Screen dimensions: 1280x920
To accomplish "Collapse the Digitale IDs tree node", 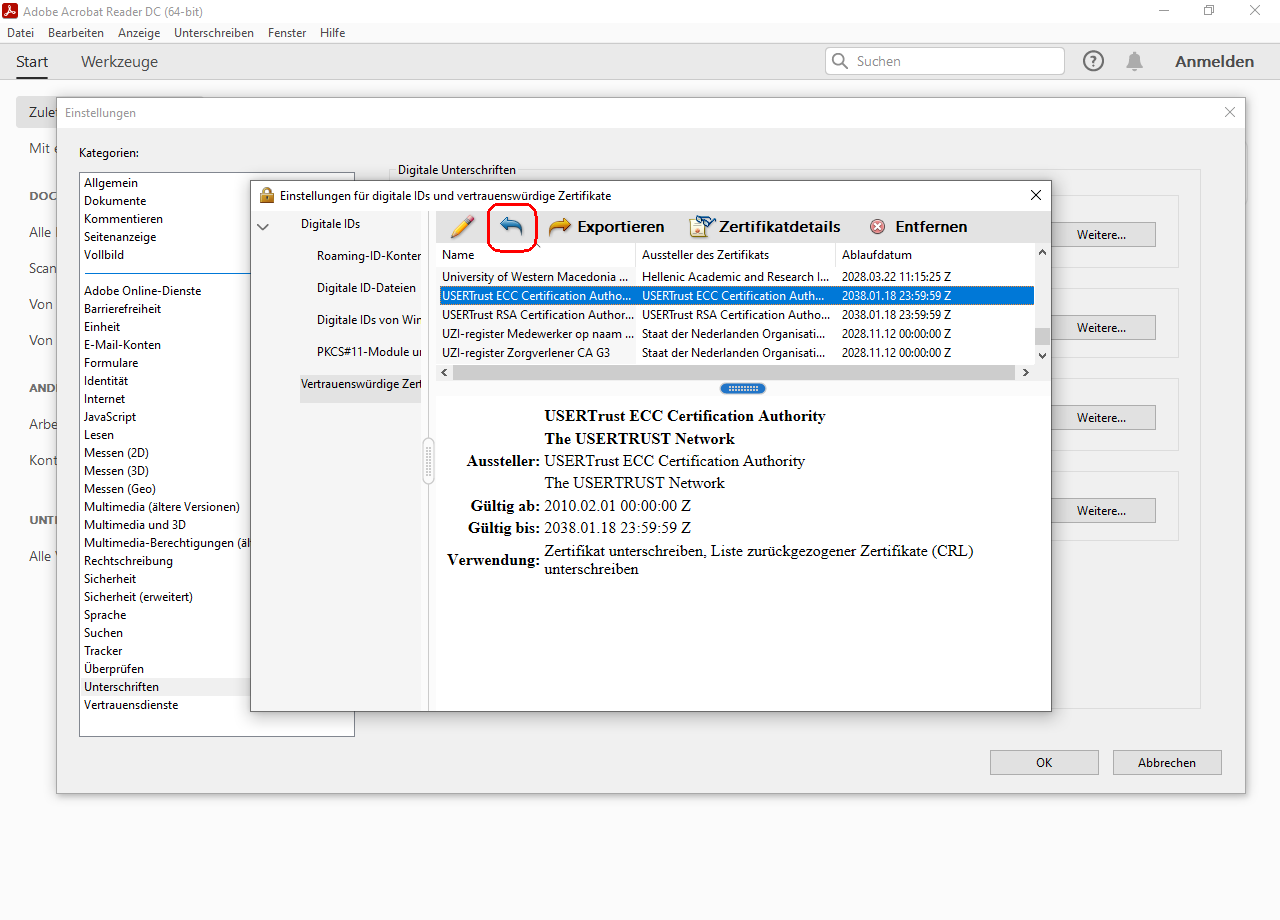I will pyautogui.click(x=263, y=227).
